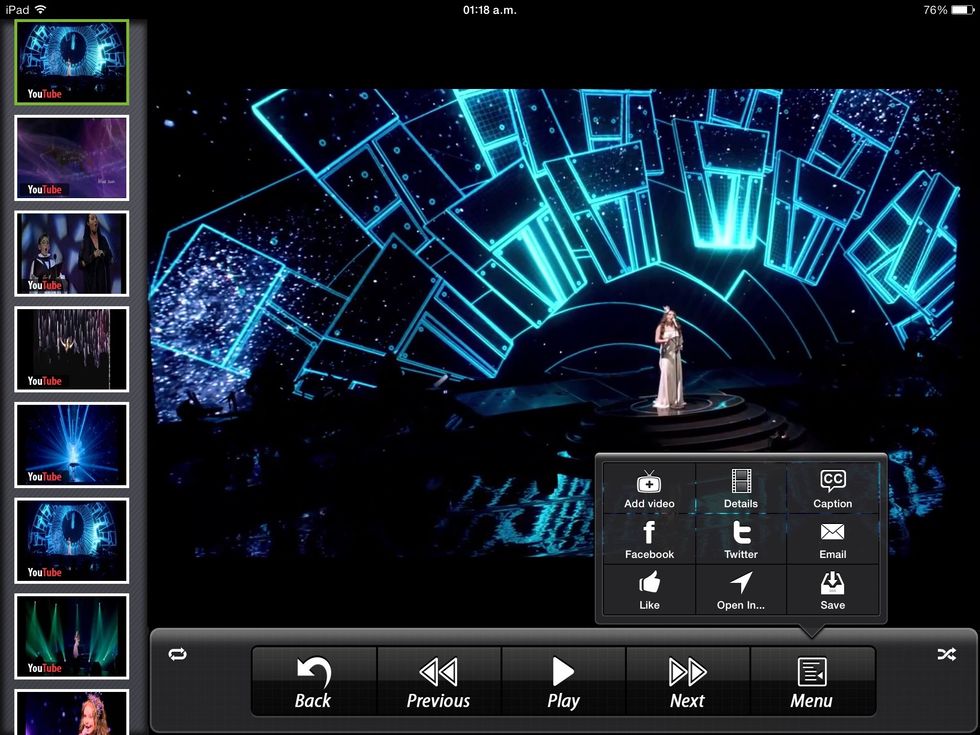
Task: Toggle shuffle mode on playback bar
Action: [x=946, y=654]
